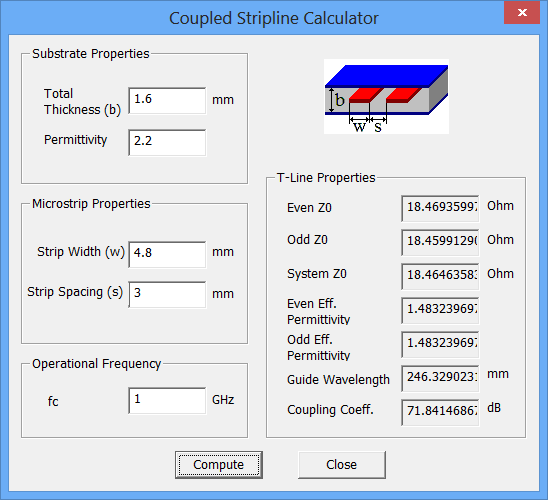
Task: Click the Total Thickness (b) label
Action: 82,102
